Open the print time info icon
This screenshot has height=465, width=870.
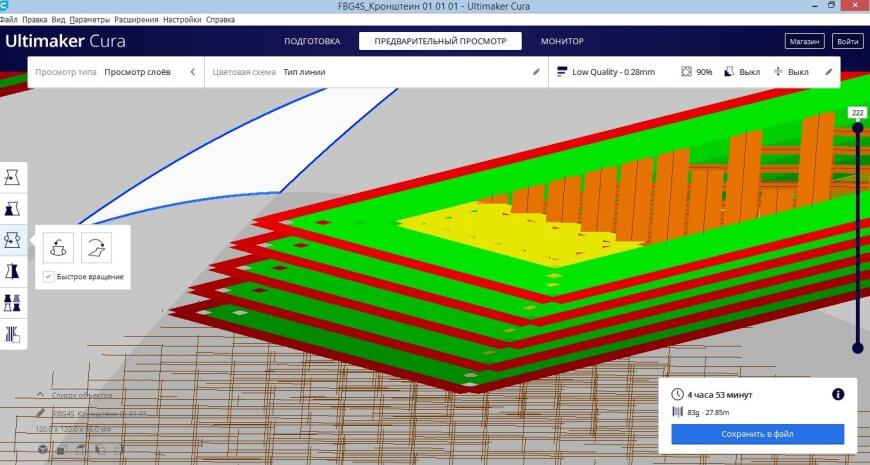click(838, 394)
